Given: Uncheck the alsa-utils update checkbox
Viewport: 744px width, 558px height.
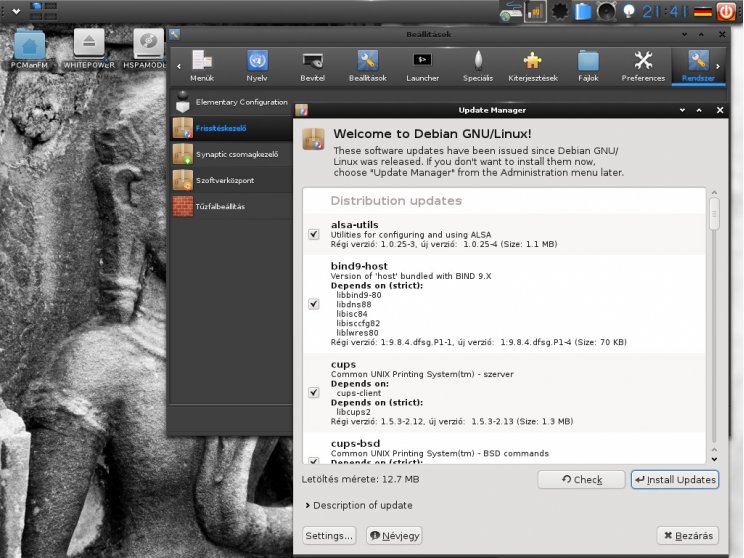Looking at the screenshot, I should (314, 234).
